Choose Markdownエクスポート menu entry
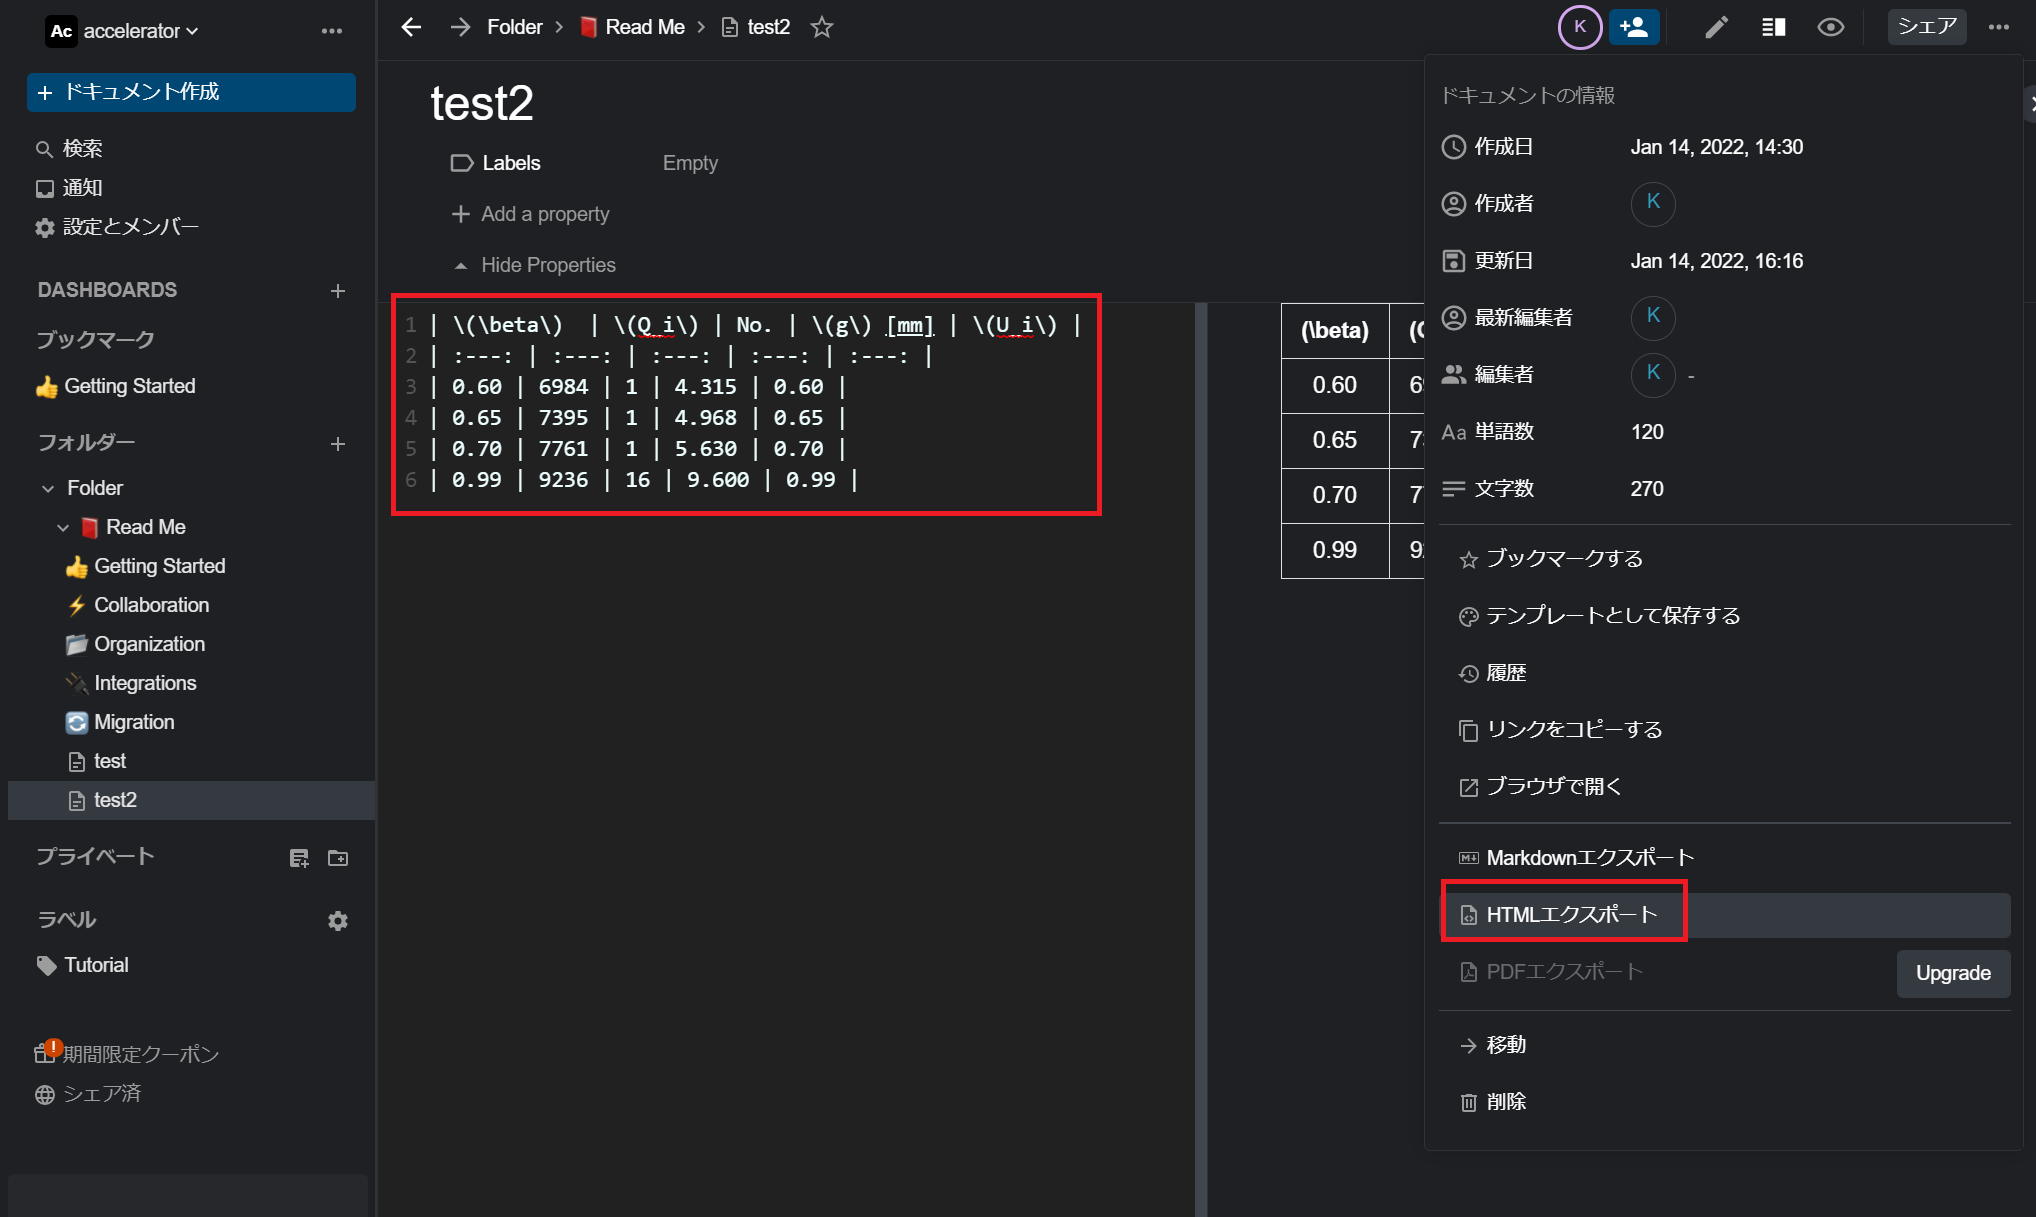2036x1217 pixels. click(x=1588, y=857)
